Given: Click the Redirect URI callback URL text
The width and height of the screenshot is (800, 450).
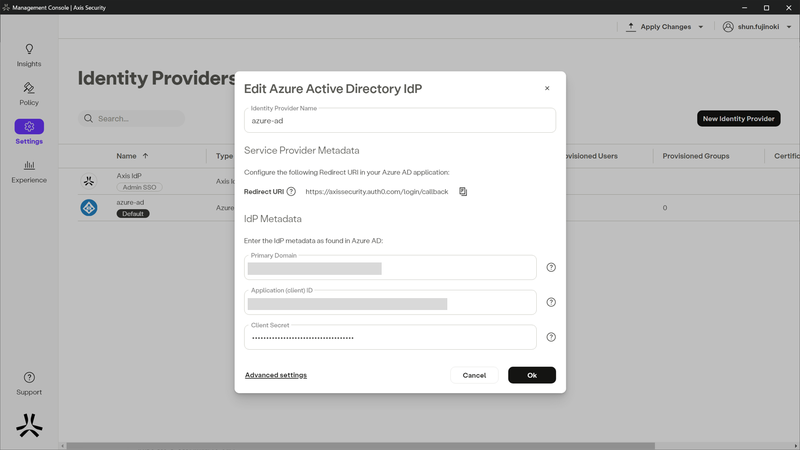Looking at the screenshot, I should tap(377, 191).
